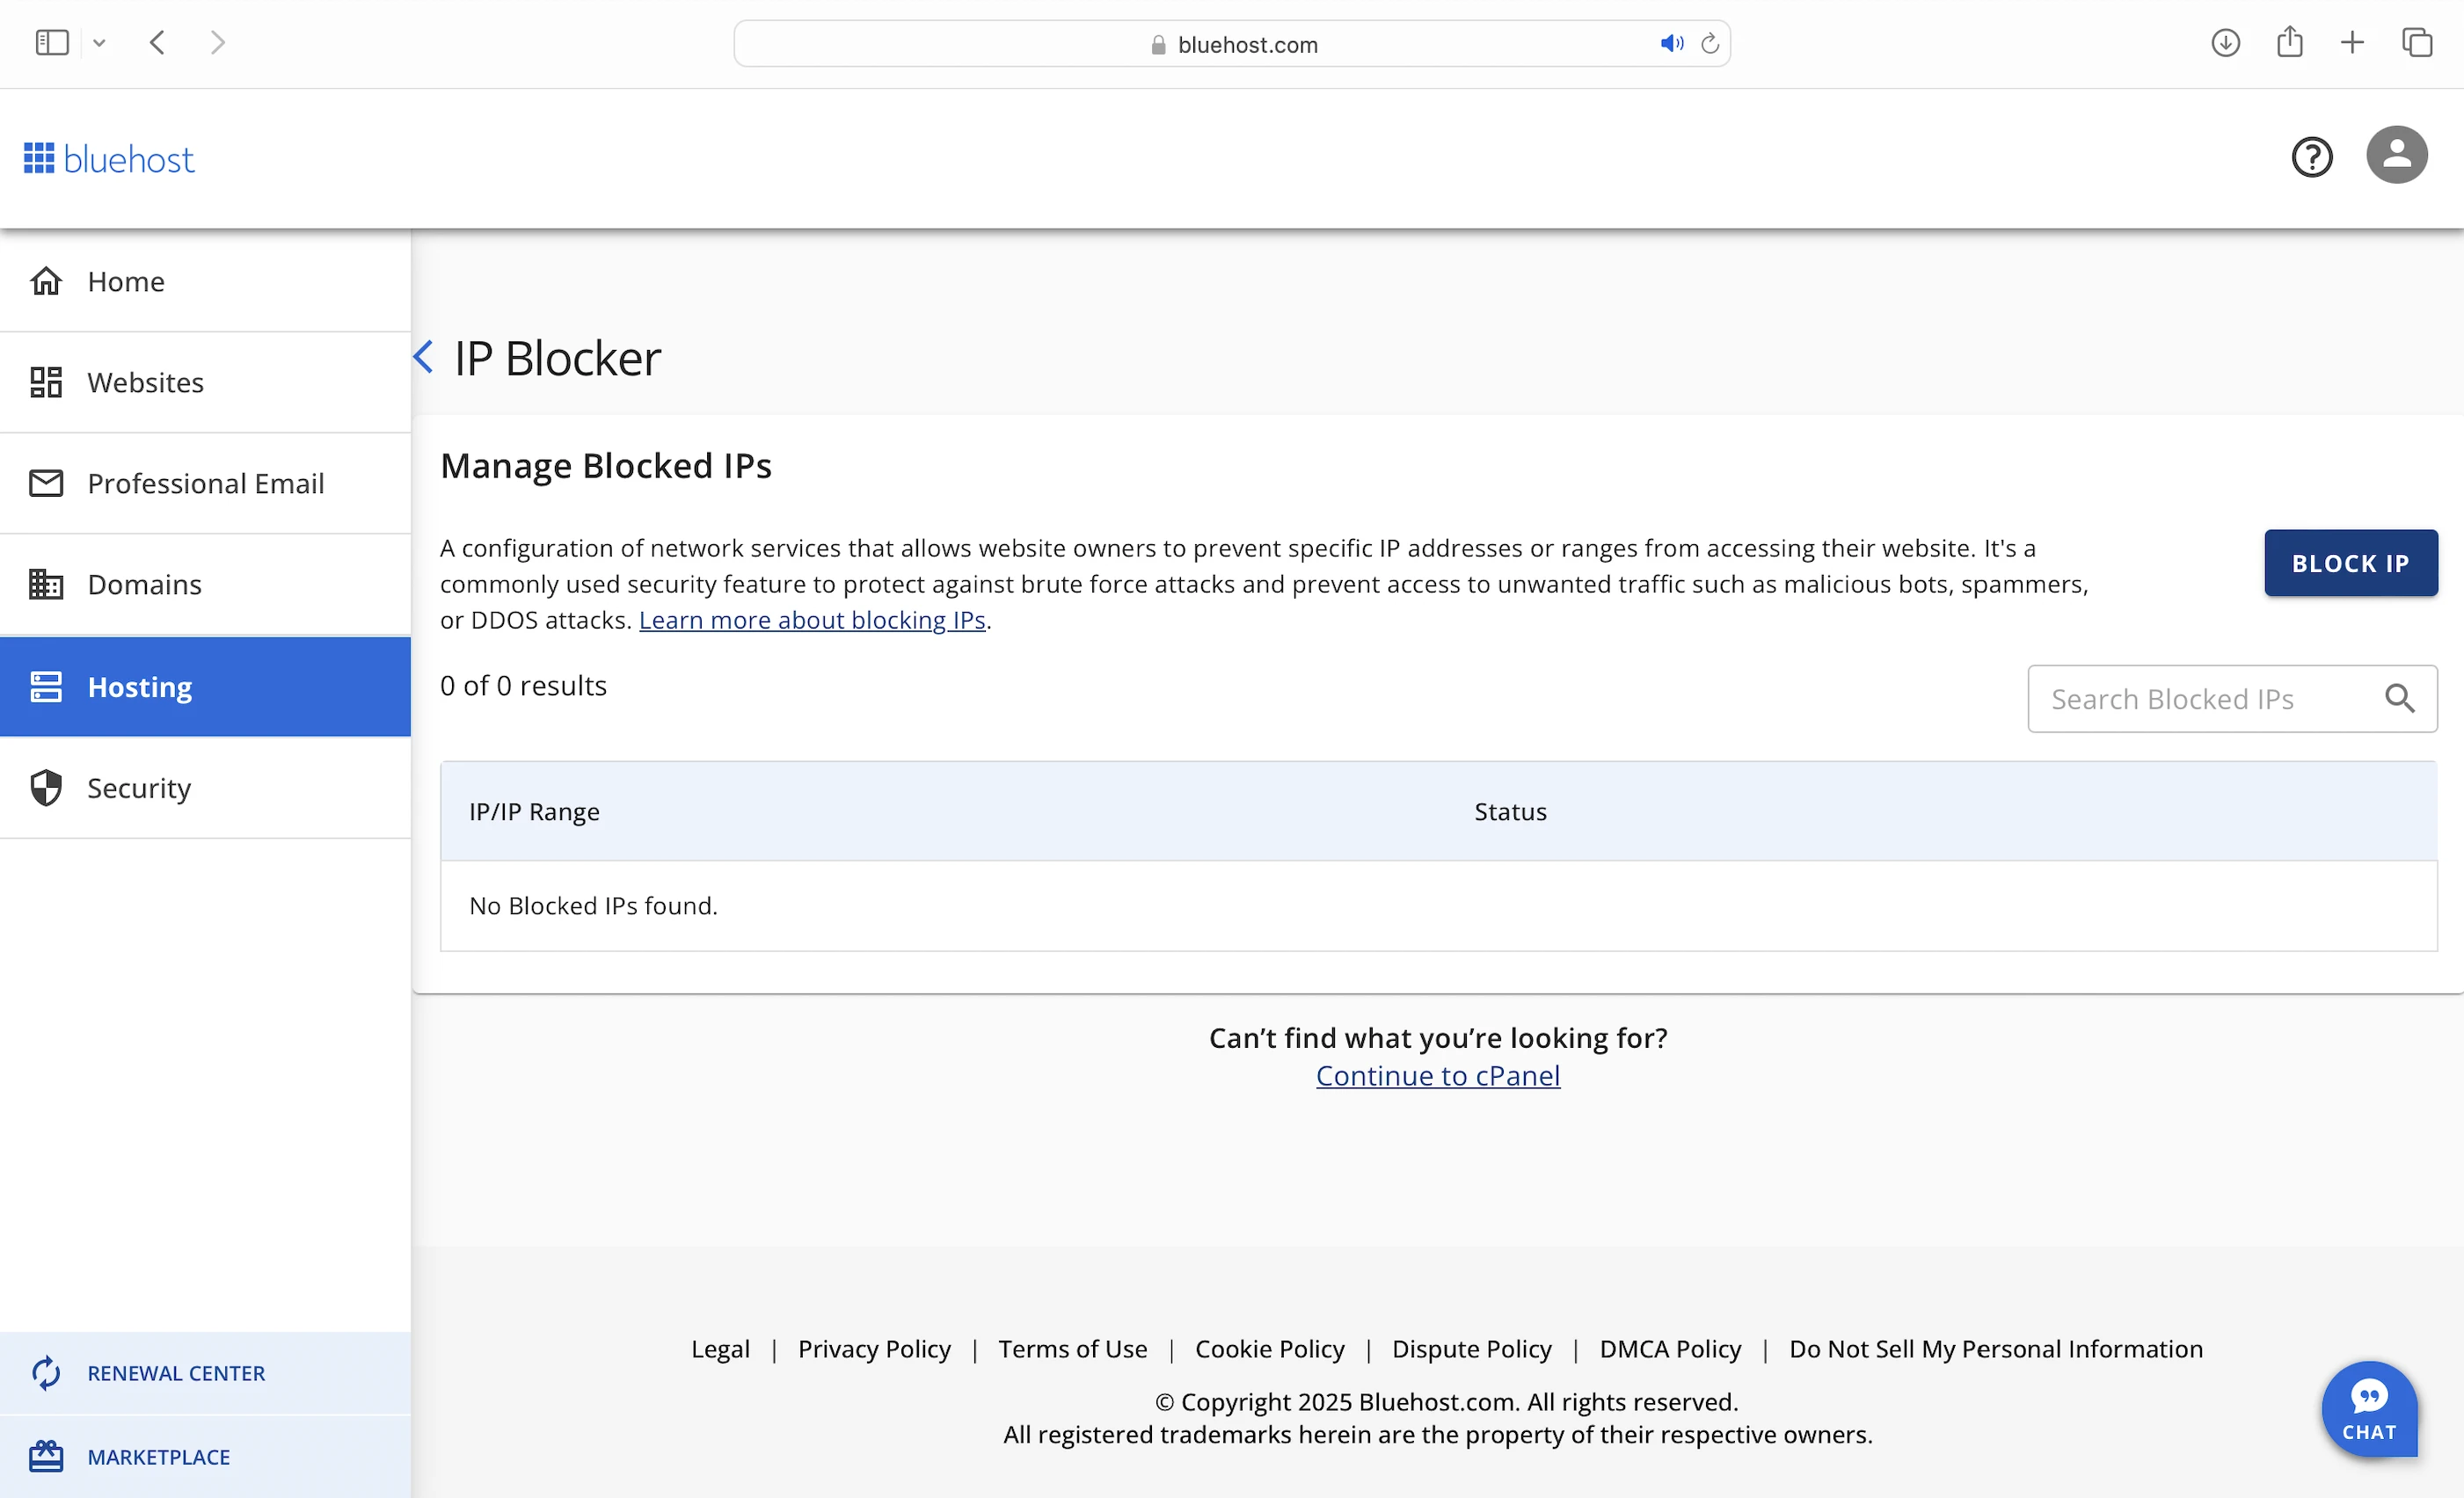The height and width of the screenshot is (1498, 2464).
Task: Open Domains from the sidebar
Action: [144, 584]
